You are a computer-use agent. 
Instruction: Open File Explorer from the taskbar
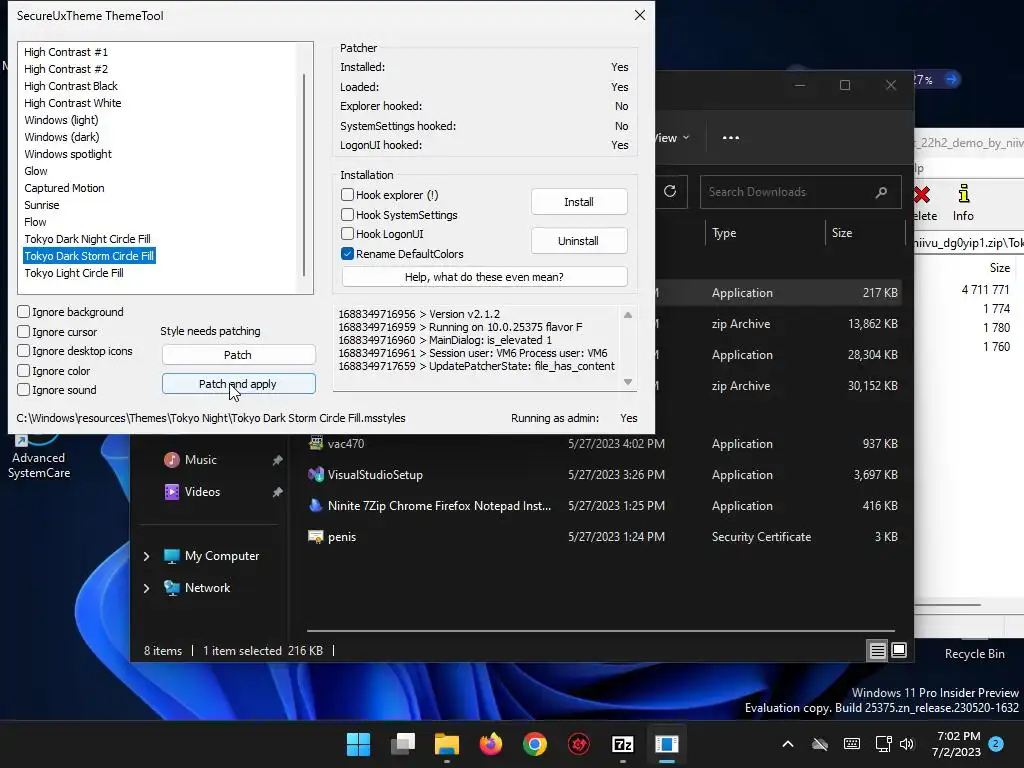point(447,744)
